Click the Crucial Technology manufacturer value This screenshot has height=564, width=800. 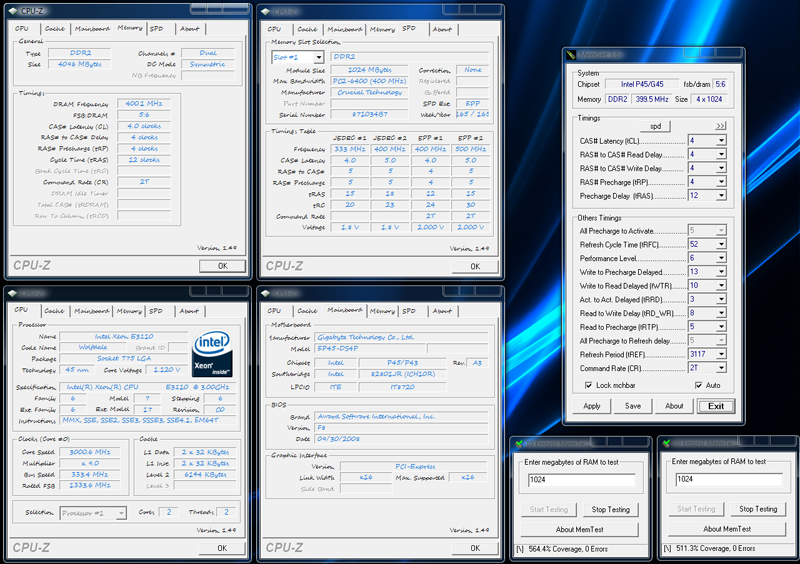[369, 92]
